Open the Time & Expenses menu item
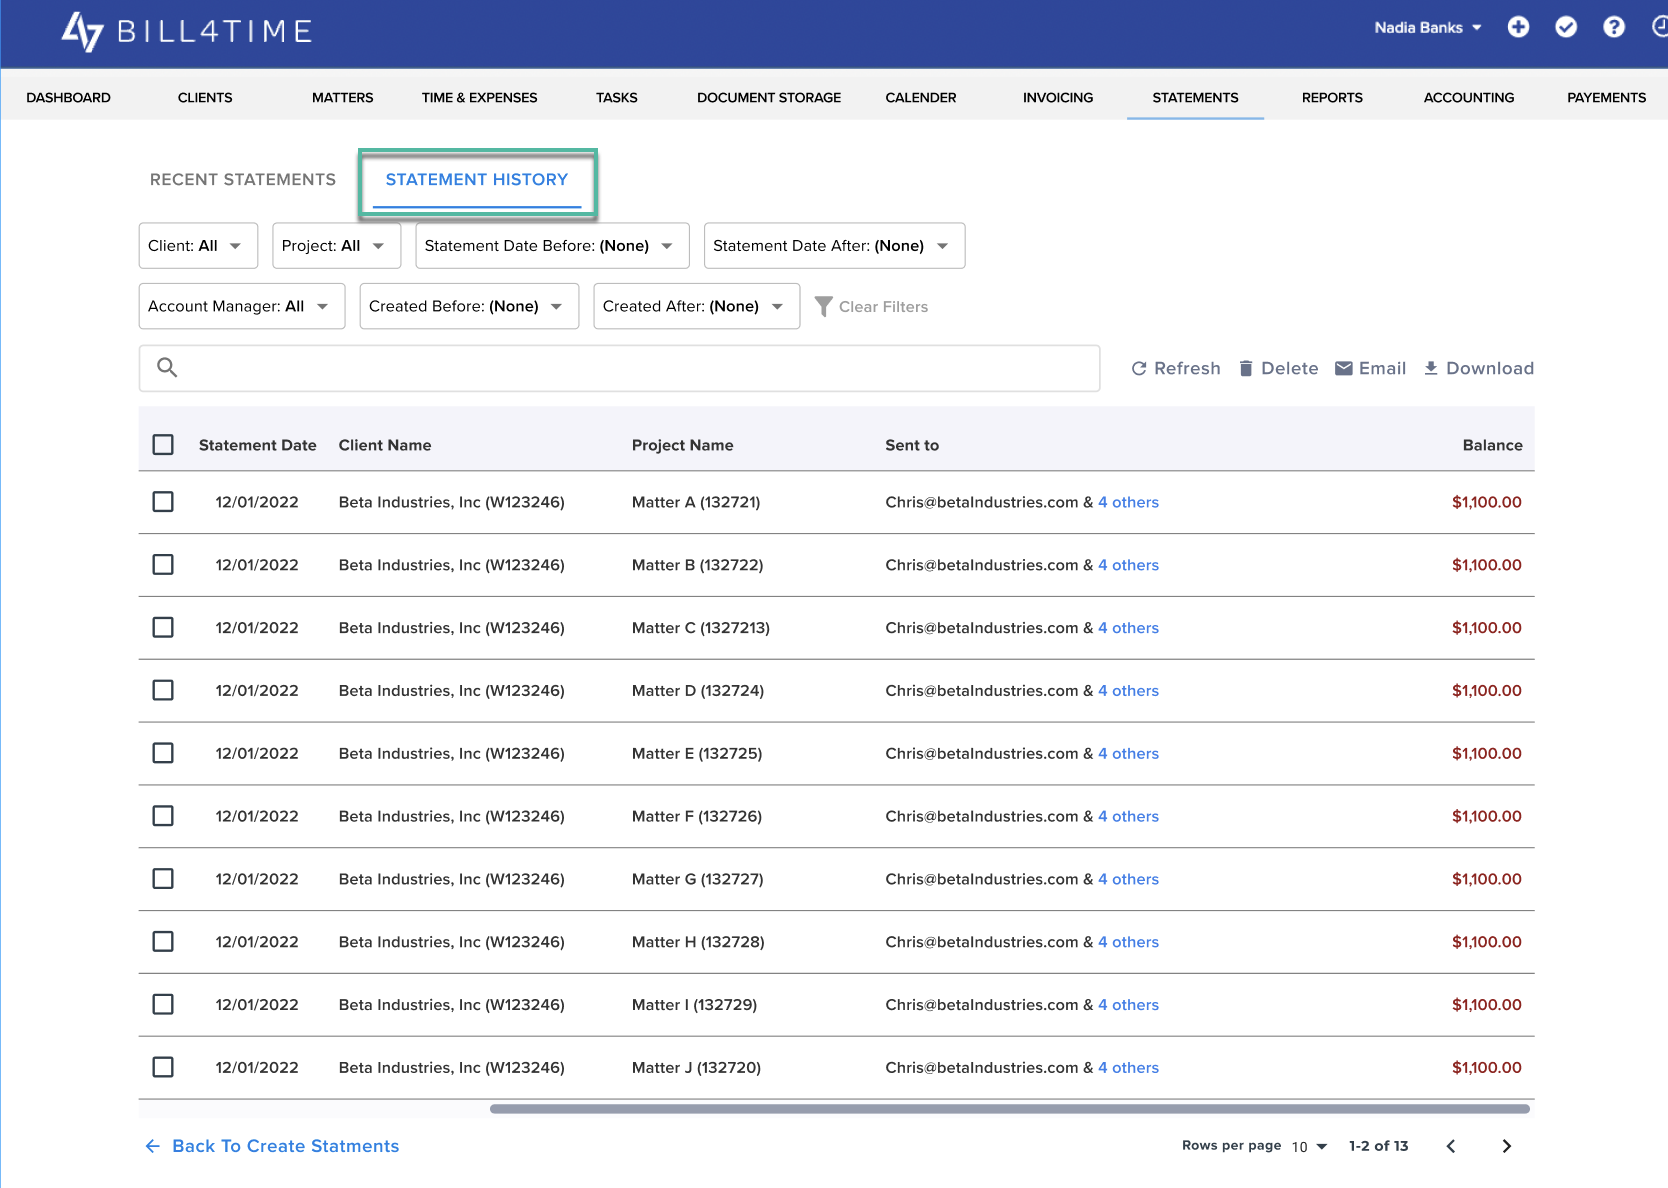 479,98
